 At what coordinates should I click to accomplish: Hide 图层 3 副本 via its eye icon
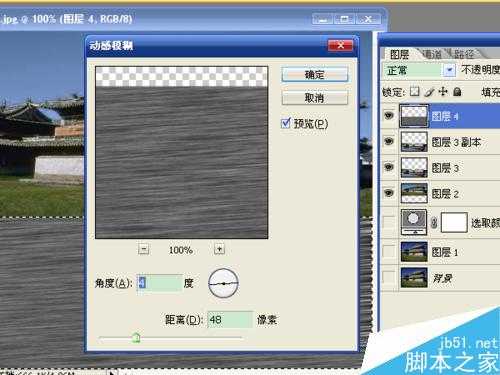tap(389, 141)
